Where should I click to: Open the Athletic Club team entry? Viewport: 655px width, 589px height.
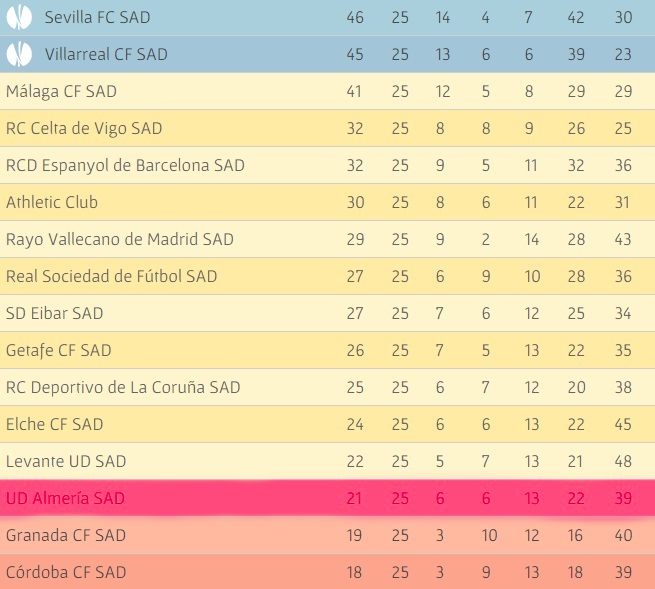[x=52, y=202]
